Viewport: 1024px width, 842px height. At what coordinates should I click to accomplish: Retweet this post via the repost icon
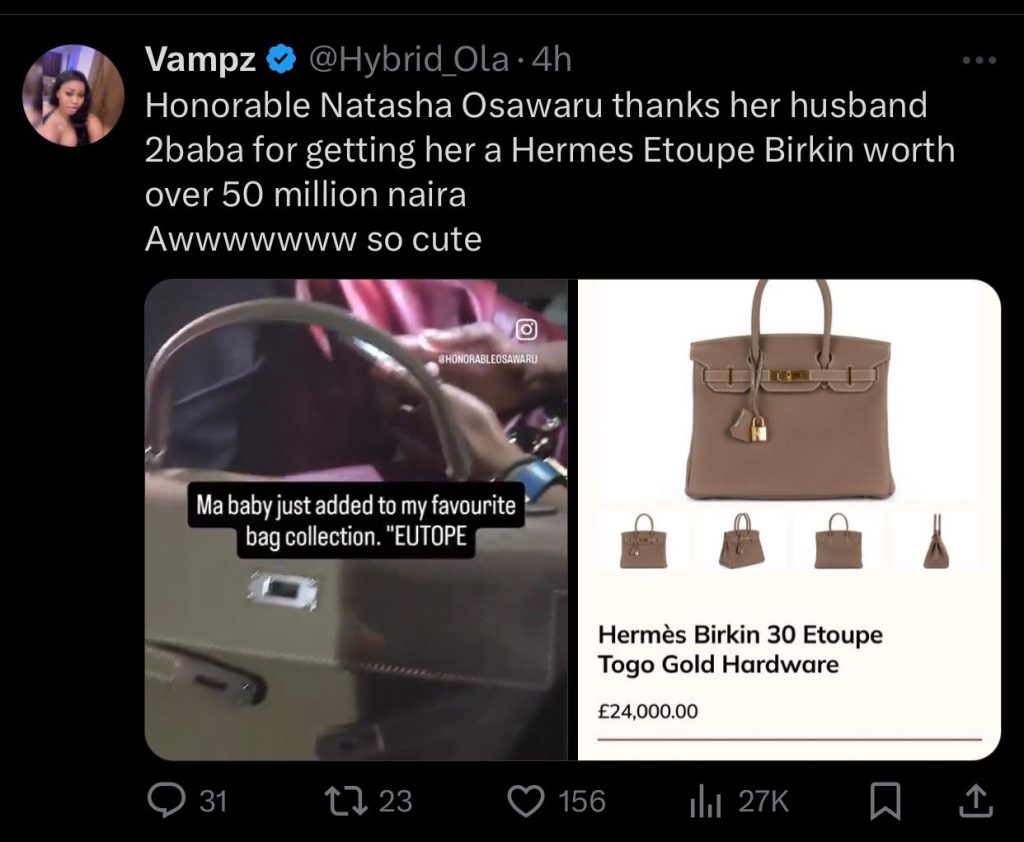(347, 801)
